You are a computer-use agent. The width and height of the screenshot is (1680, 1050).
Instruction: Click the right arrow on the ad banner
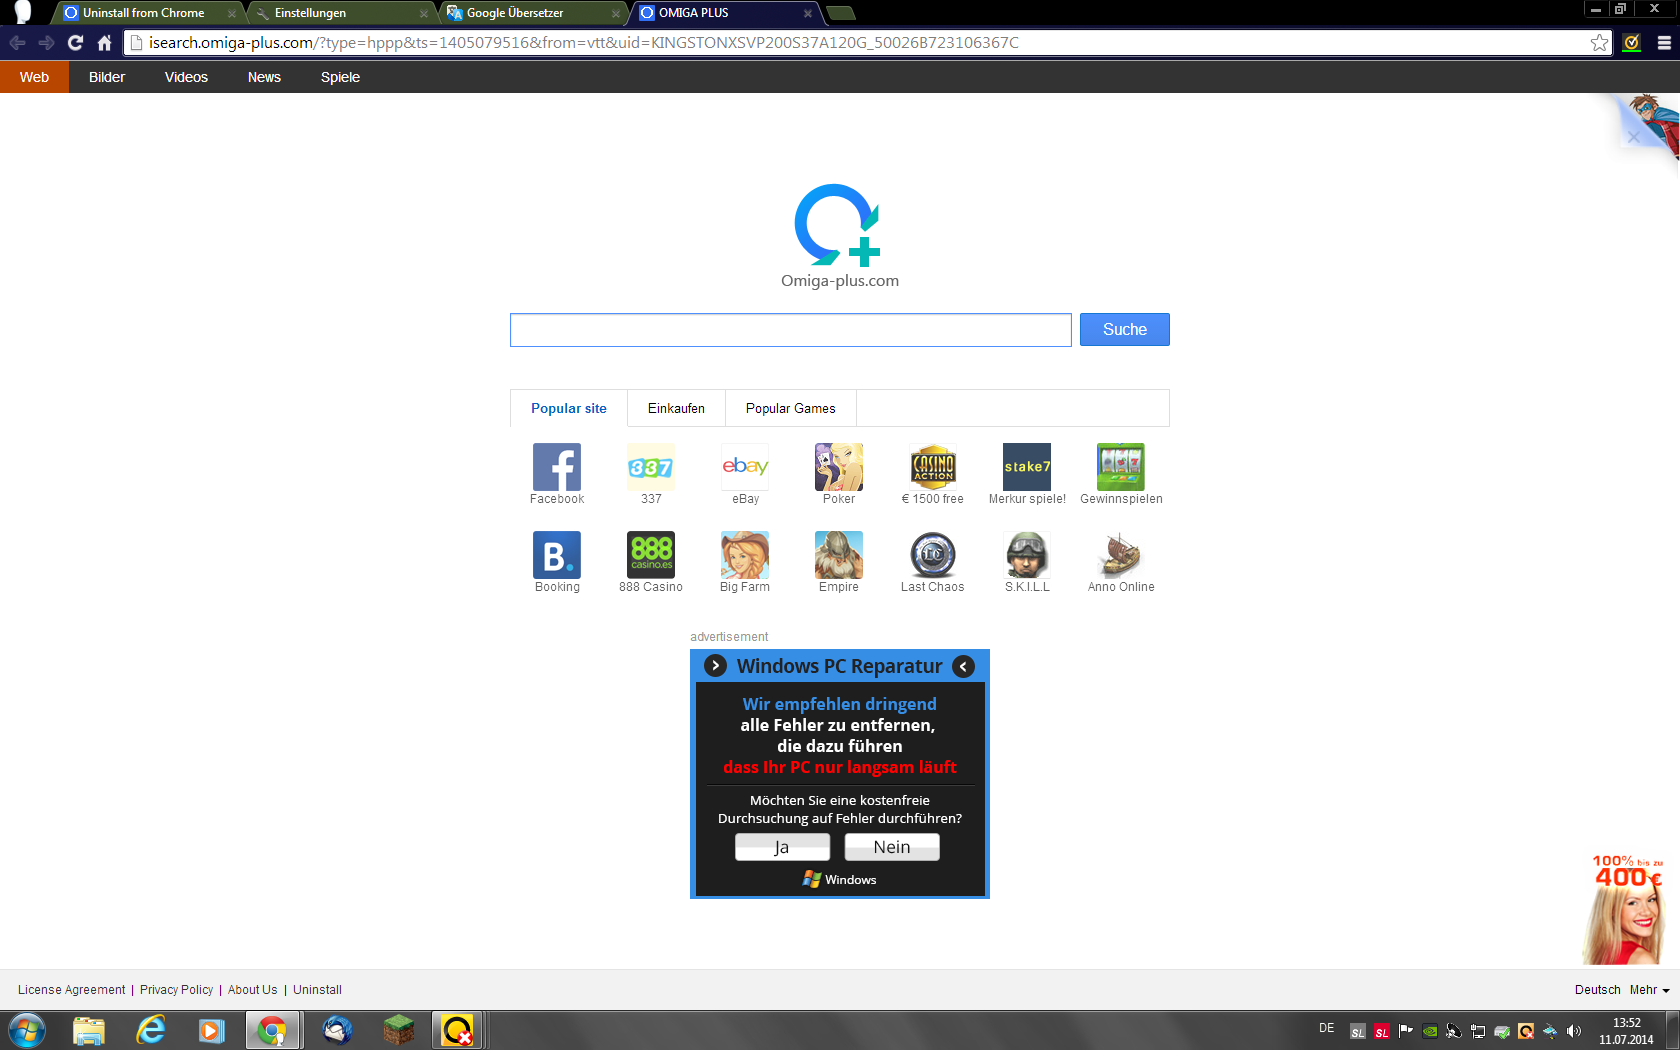point(715,666)
